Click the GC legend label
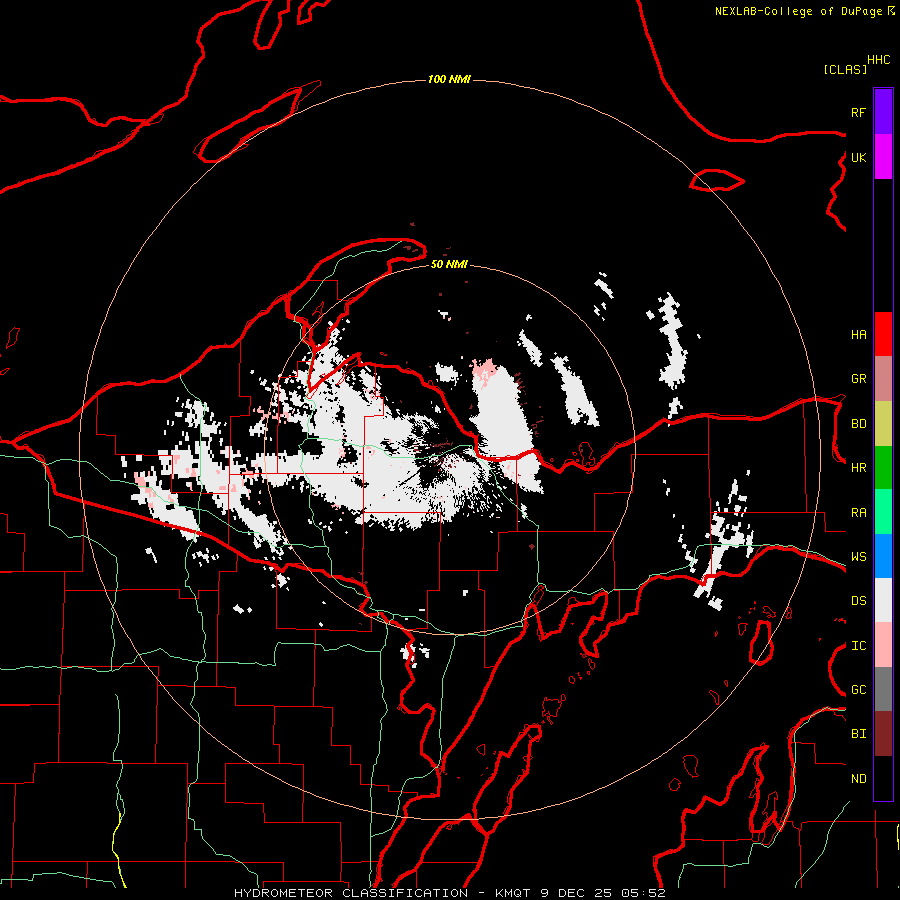Viewport: 900px width, 900px height. click(858, 690)
